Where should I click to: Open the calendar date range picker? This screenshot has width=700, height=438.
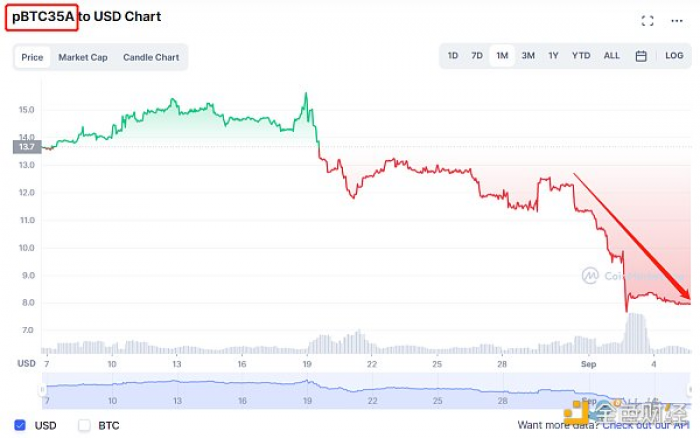[641, 56]
